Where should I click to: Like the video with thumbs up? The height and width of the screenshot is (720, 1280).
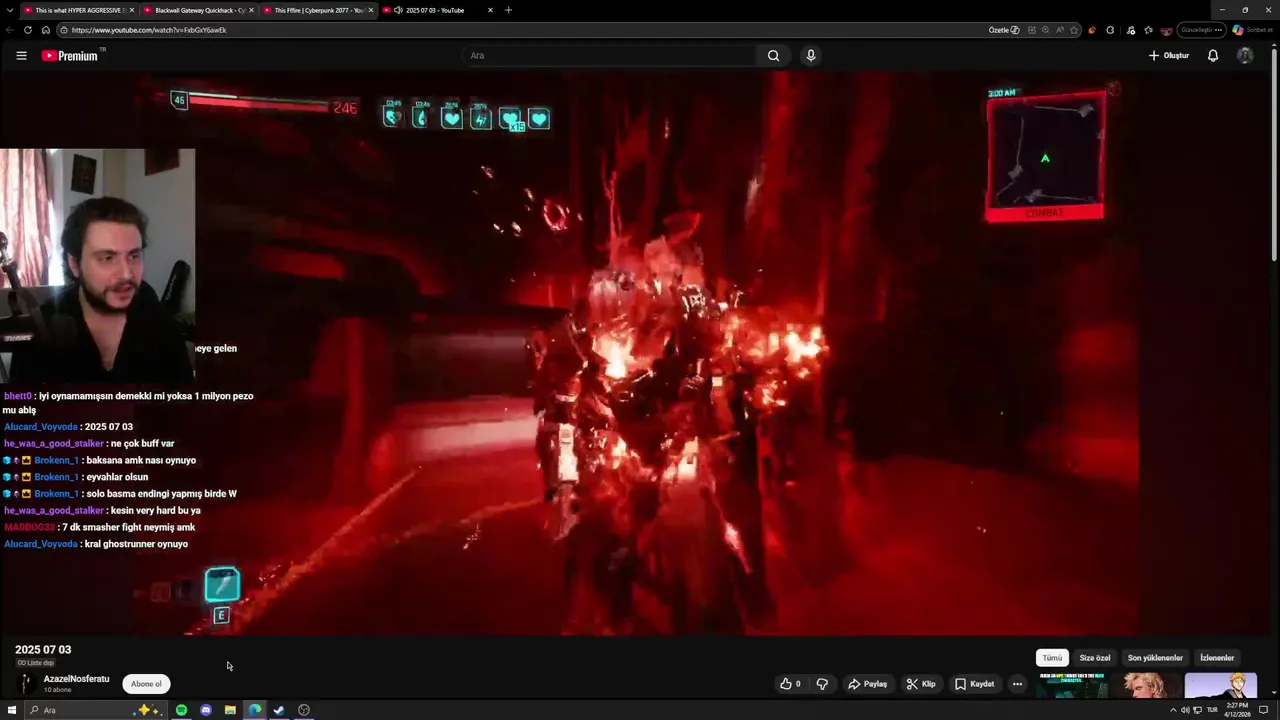(x=791, y=684)
